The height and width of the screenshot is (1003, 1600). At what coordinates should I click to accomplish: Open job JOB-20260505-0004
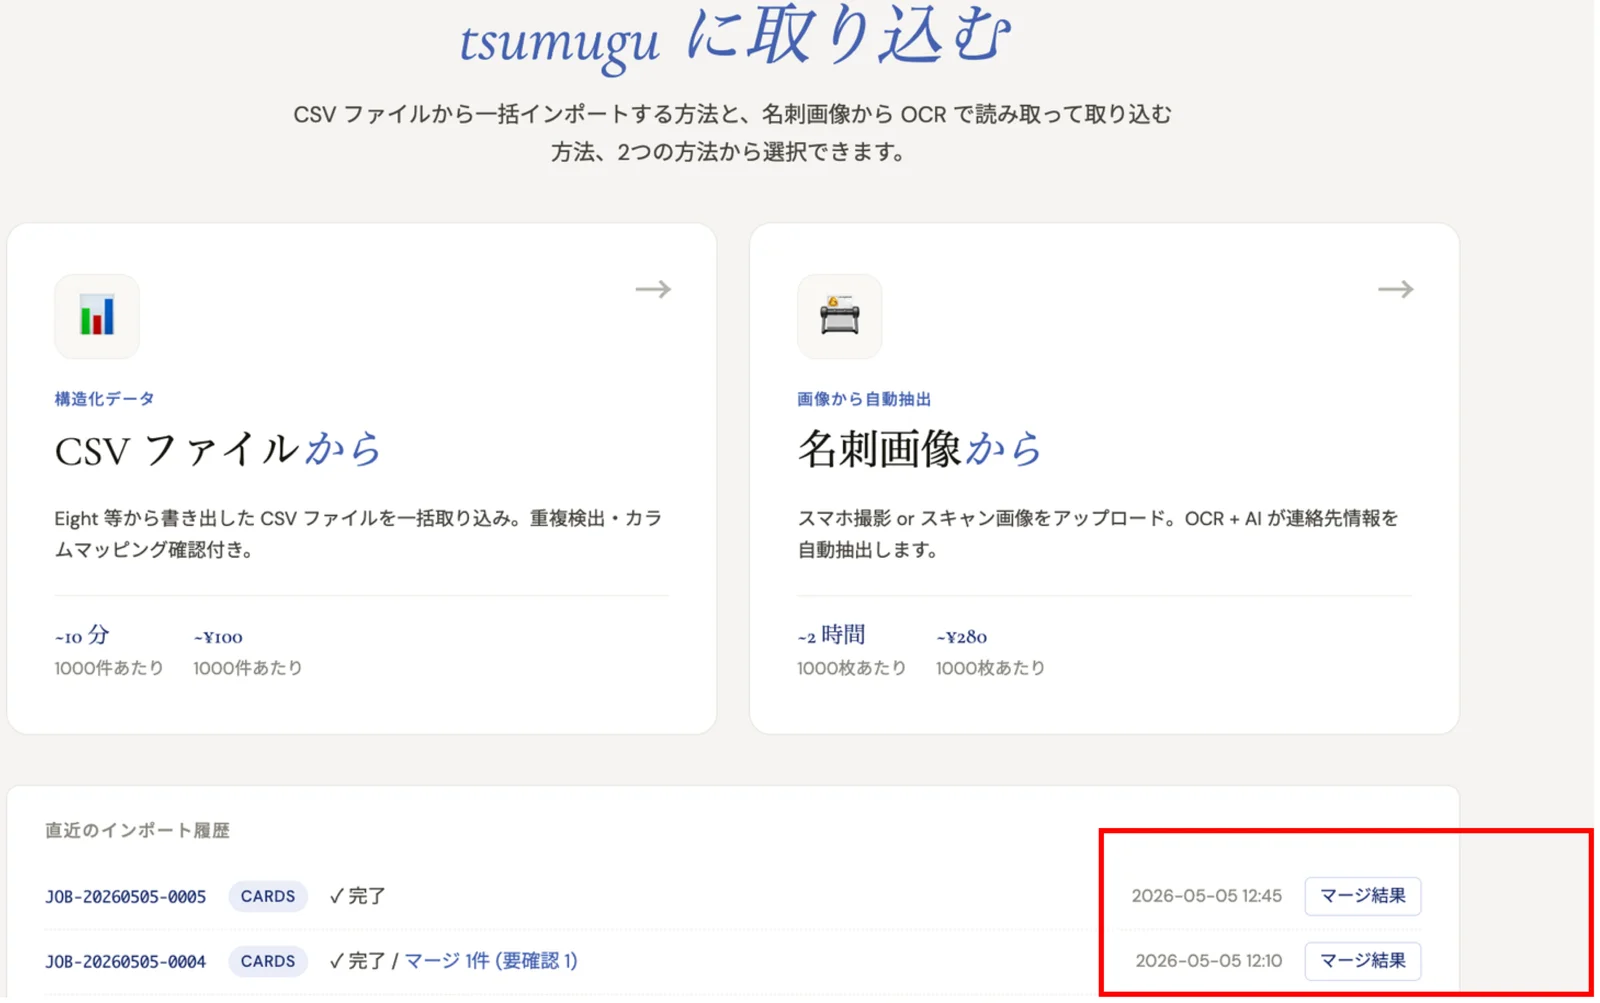(126, 962)
